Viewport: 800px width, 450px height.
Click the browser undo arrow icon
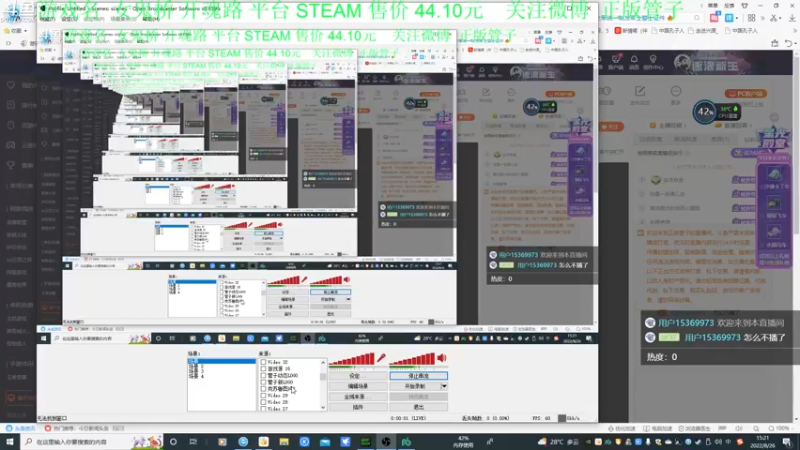point(790,43)
